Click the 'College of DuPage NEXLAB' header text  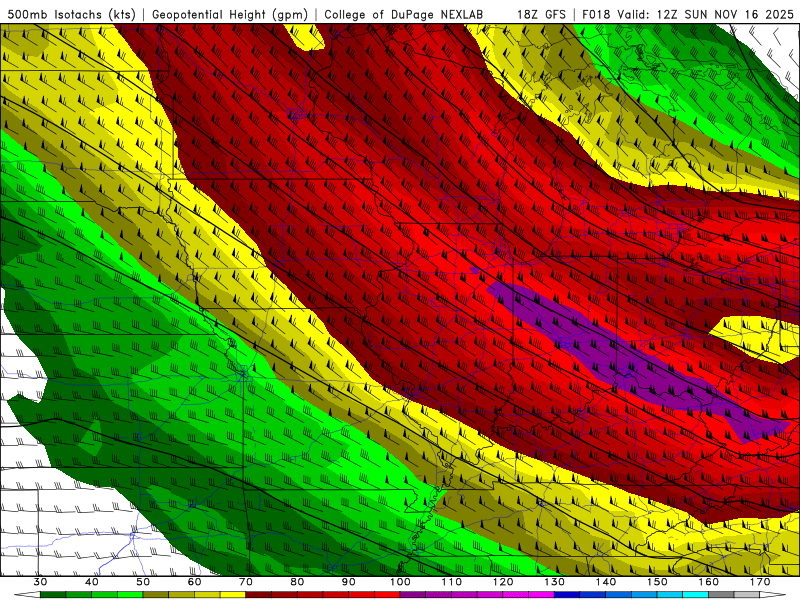tap(403, 15)
